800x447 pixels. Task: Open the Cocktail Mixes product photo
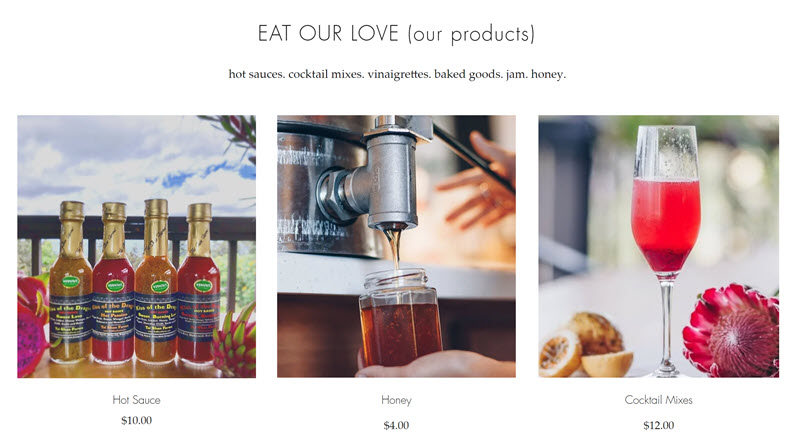[x=659, y=246]
